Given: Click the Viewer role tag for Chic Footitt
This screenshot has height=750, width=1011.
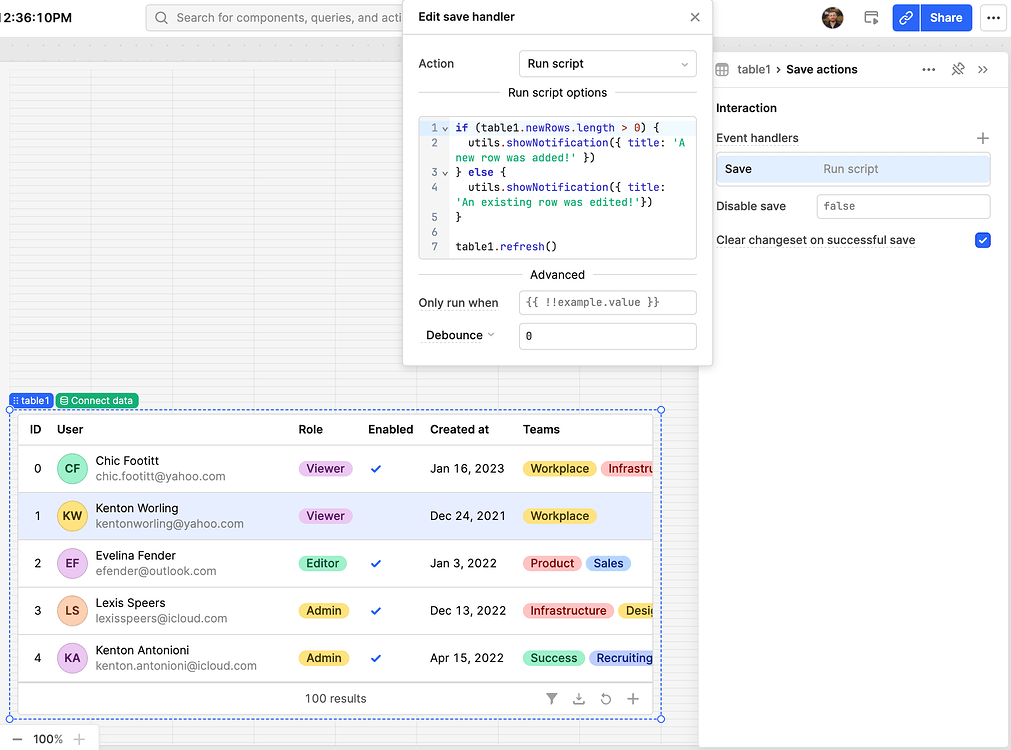Looking at the screenshot, I should click(325, 469).
